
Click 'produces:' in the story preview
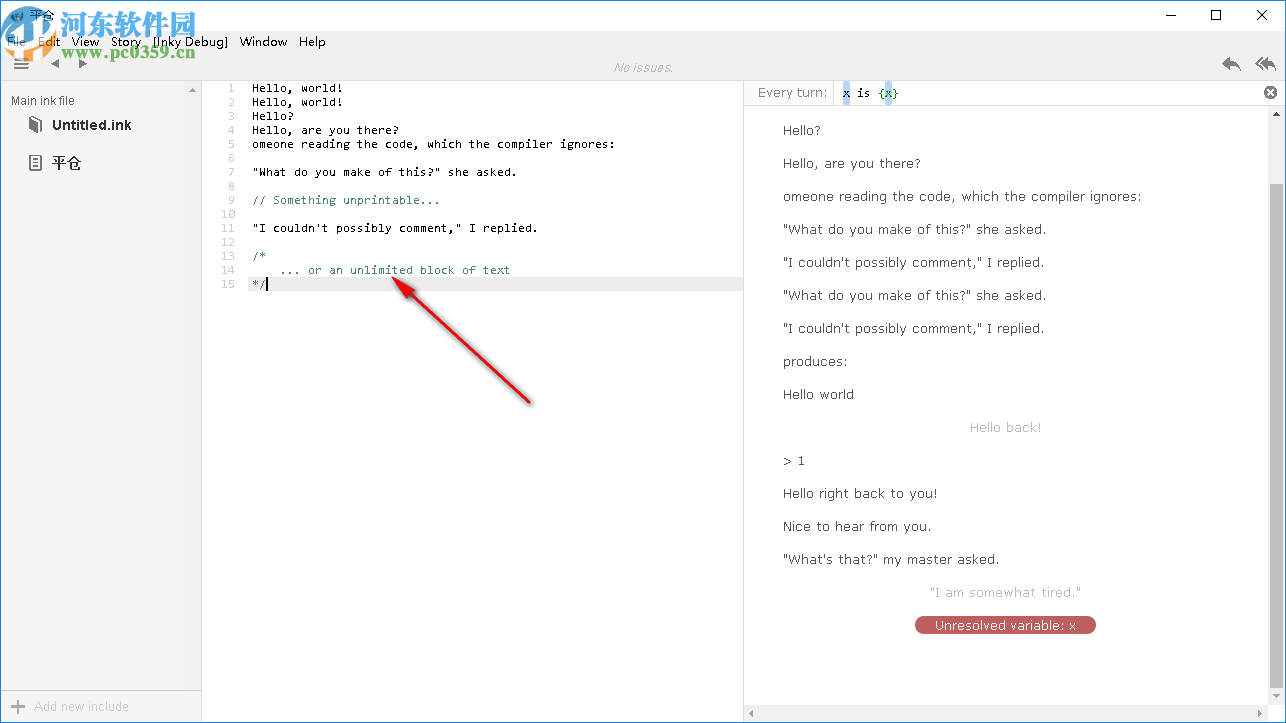pos(815,361)
